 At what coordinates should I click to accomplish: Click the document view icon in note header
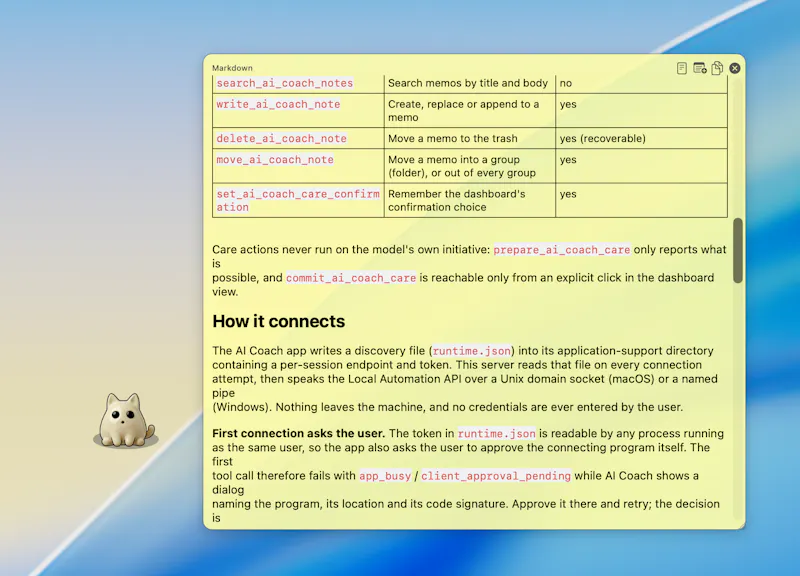tap(682, 68)
